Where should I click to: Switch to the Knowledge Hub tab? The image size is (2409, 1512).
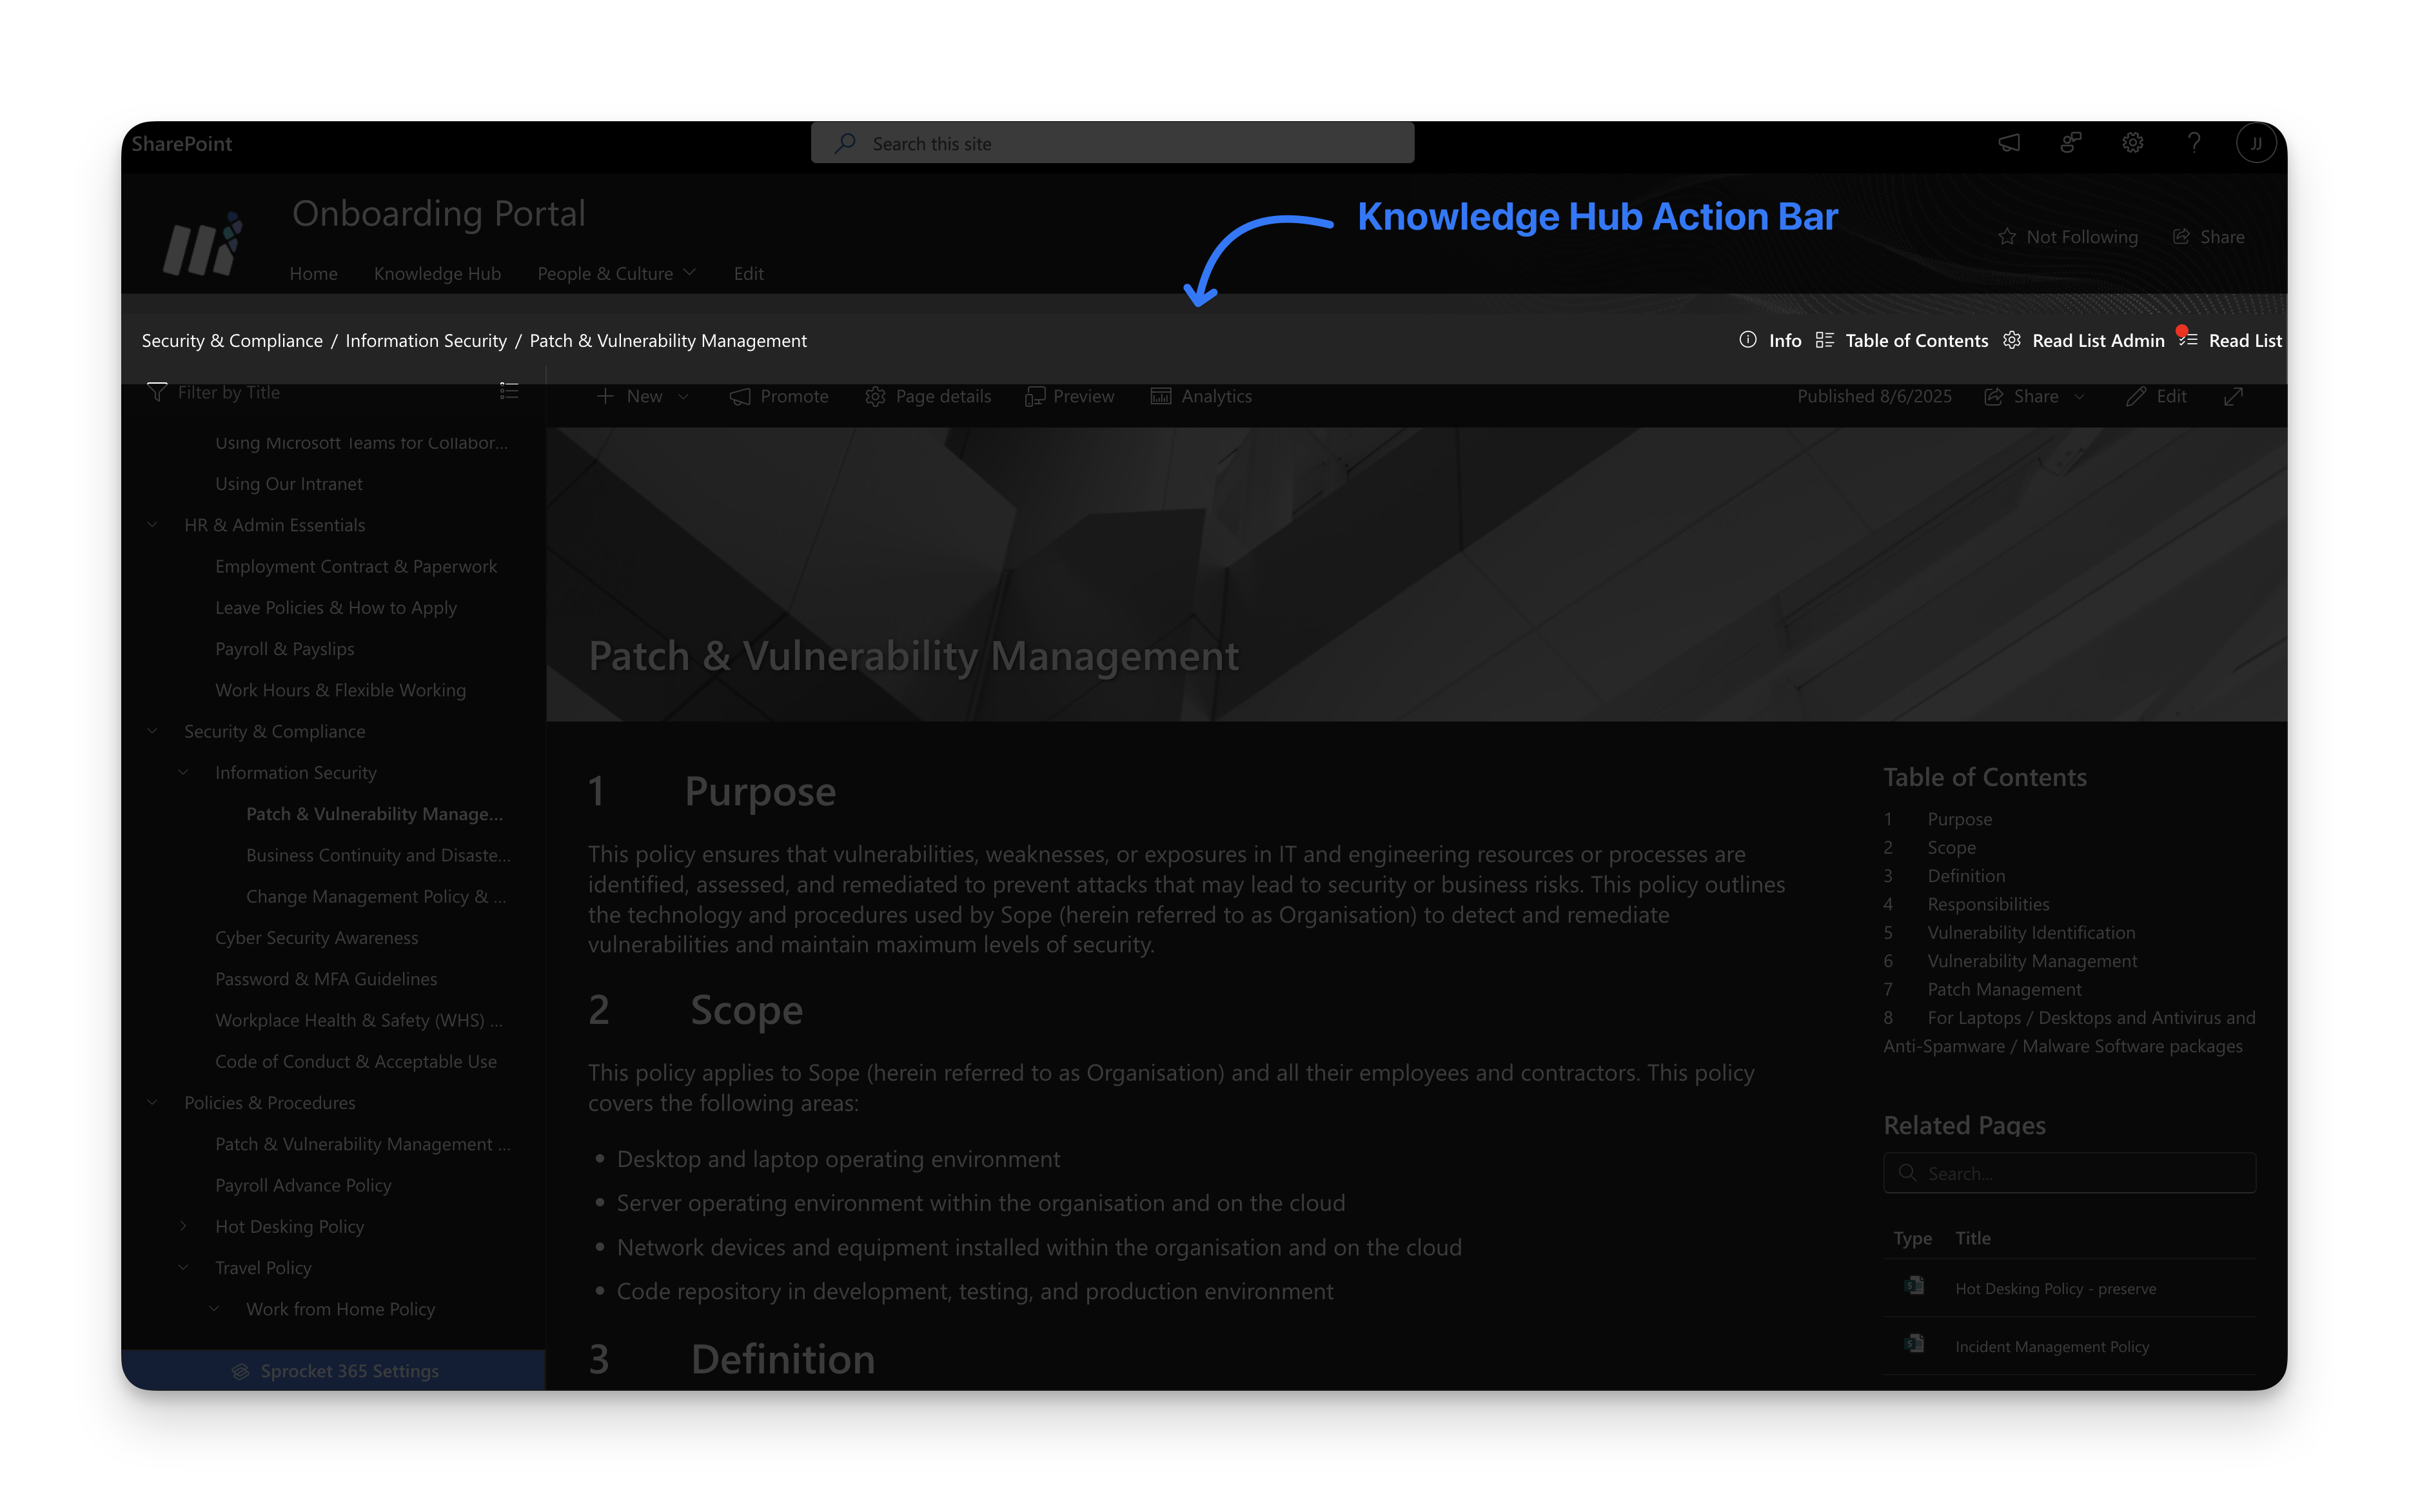[x=437, y=273]
